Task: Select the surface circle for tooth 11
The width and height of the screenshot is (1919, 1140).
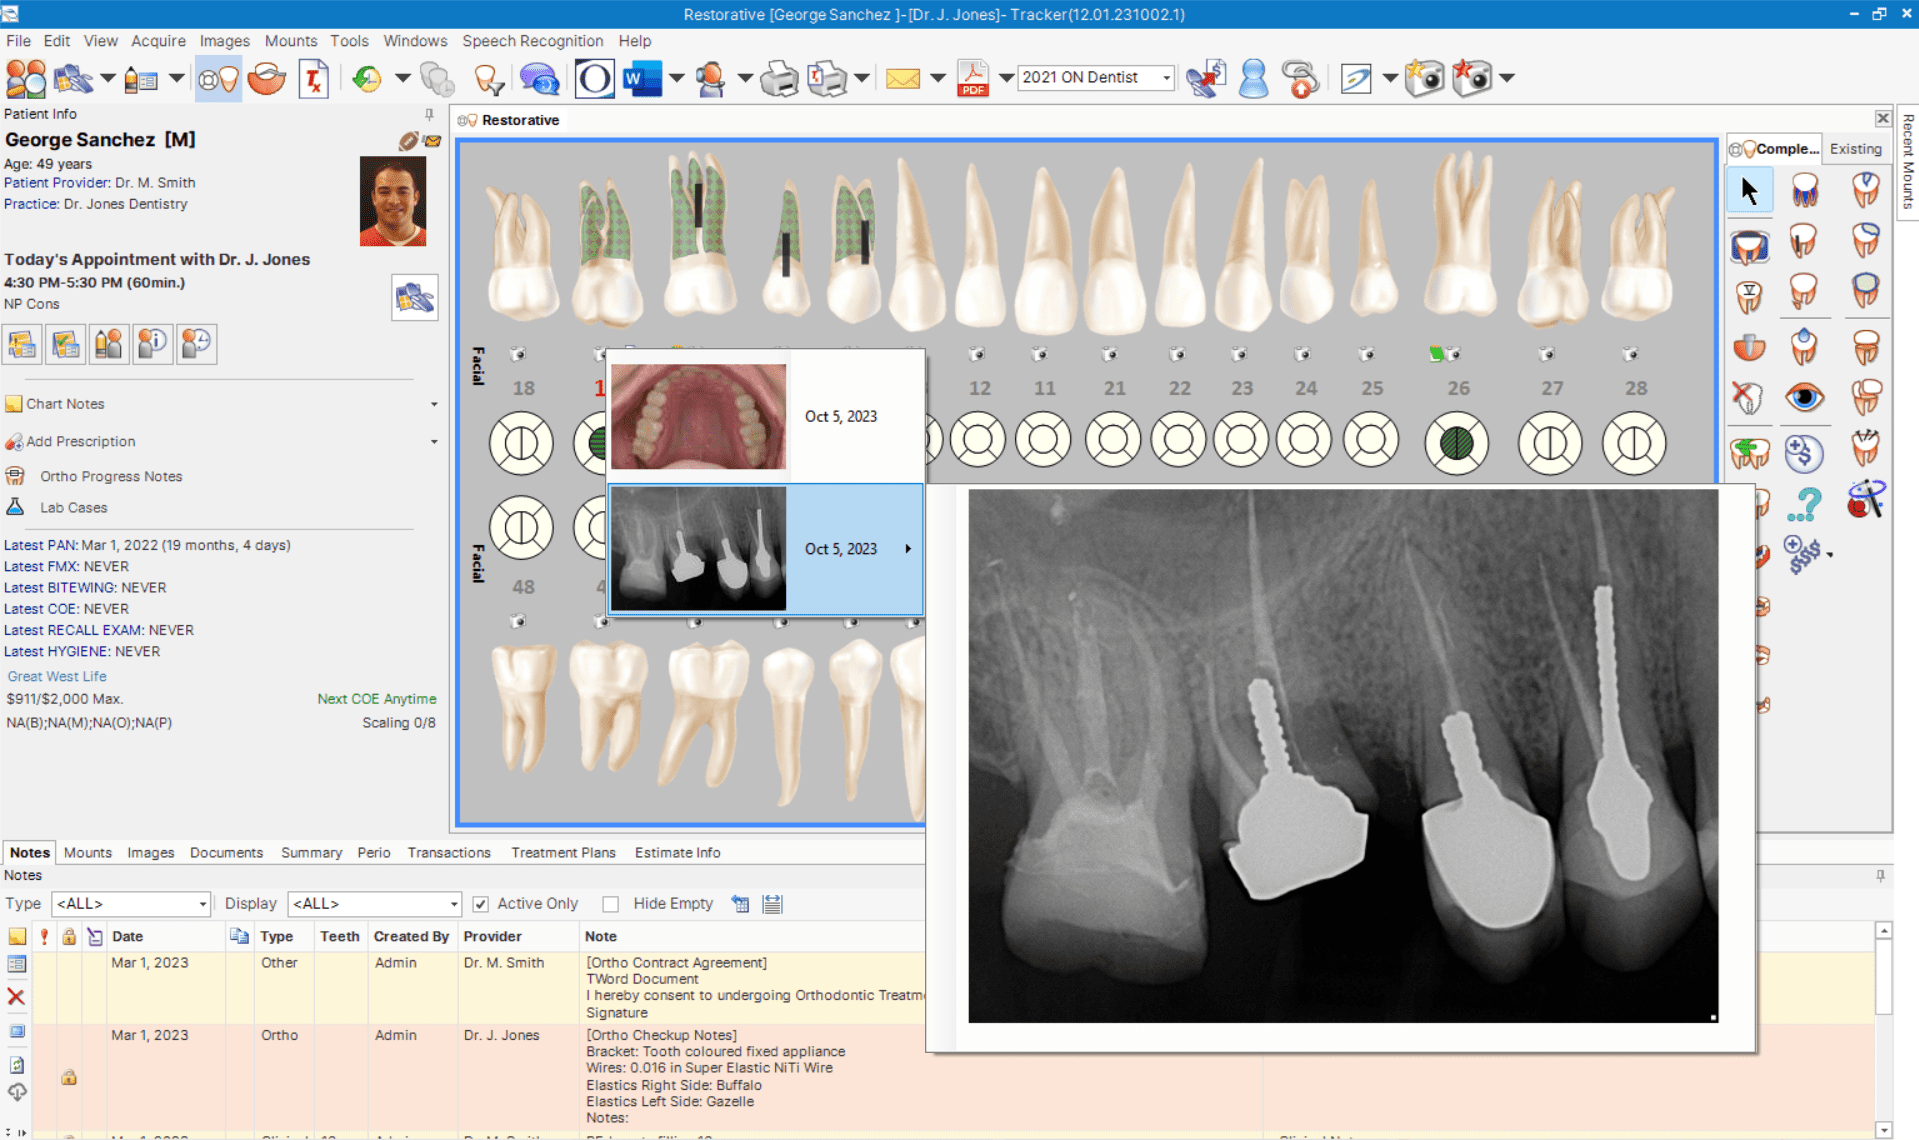Action: 1043,440
